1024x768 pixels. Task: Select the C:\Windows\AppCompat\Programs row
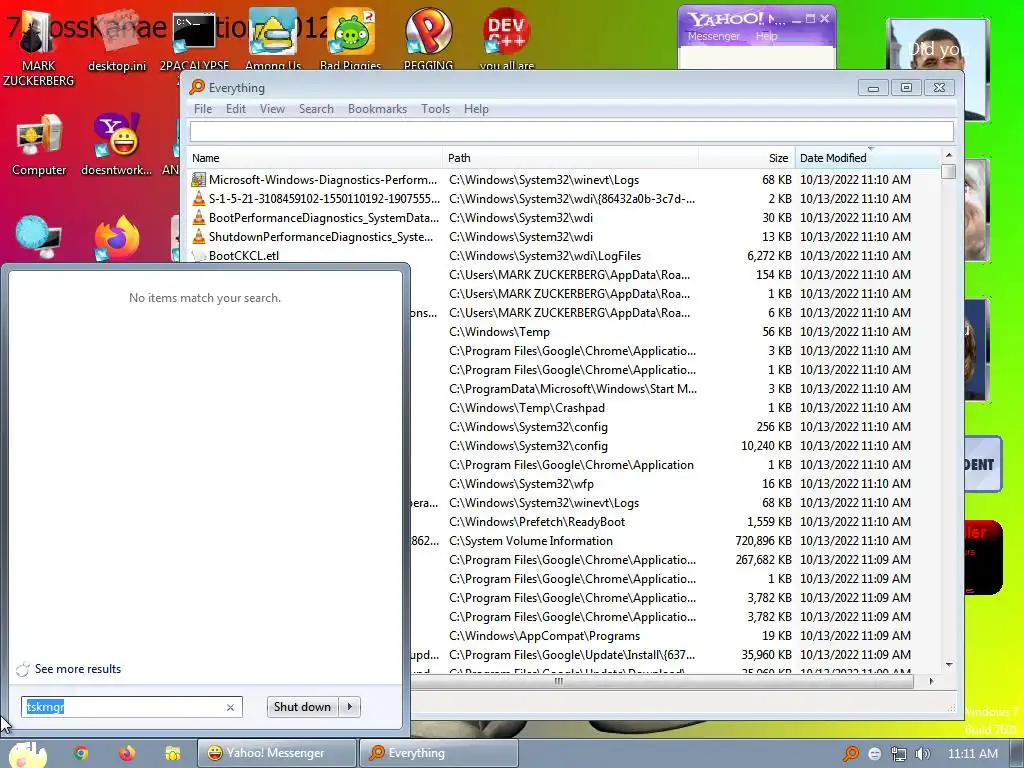point(676,635)
